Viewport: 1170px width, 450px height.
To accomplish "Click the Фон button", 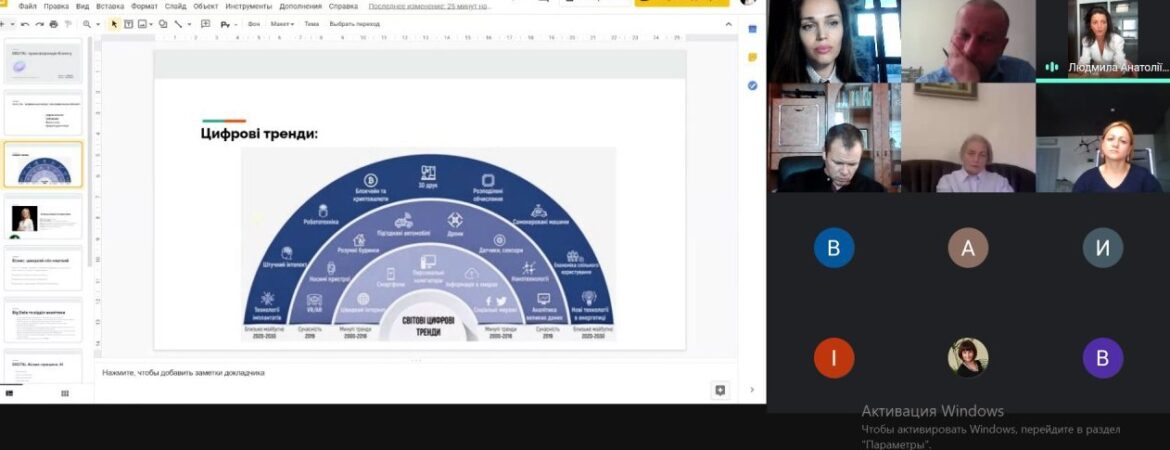I will pyautogui.click(x=254, y=24).
